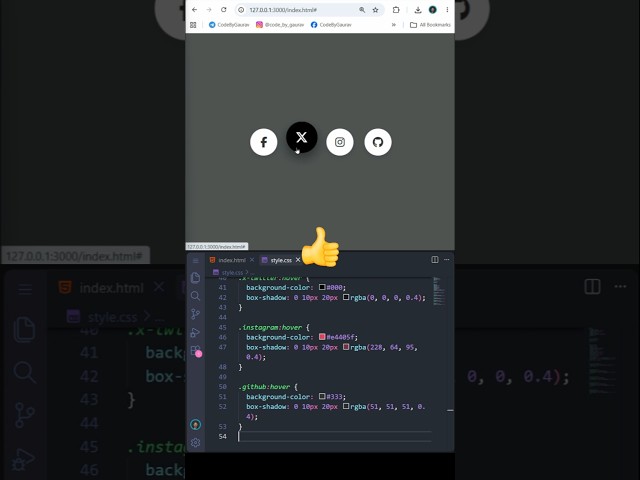Screen dimensions: 640x480
Task: Bookmark this page with the star
Action: [x=376, y=10]
